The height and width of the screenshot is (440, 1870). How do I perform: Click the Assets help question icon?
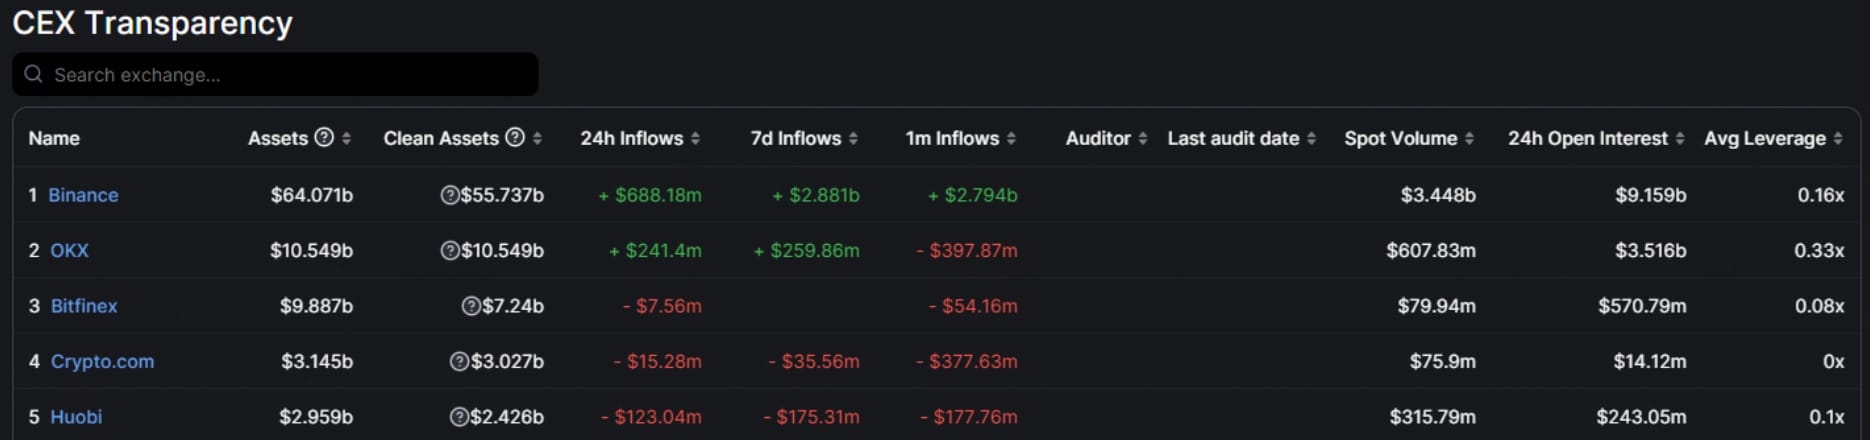pos(324,138)
